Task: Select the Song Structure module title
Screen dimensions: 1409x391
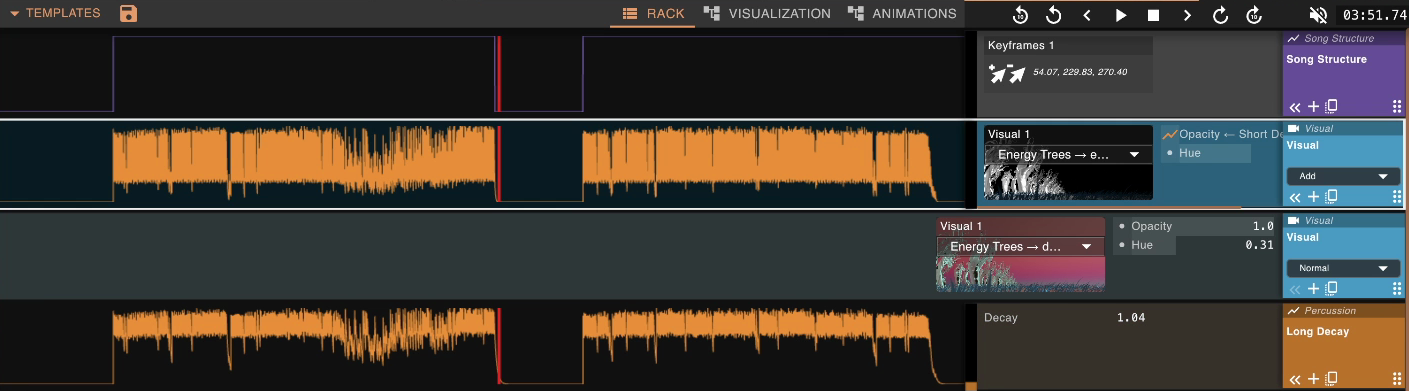Action: [1326, 59]
